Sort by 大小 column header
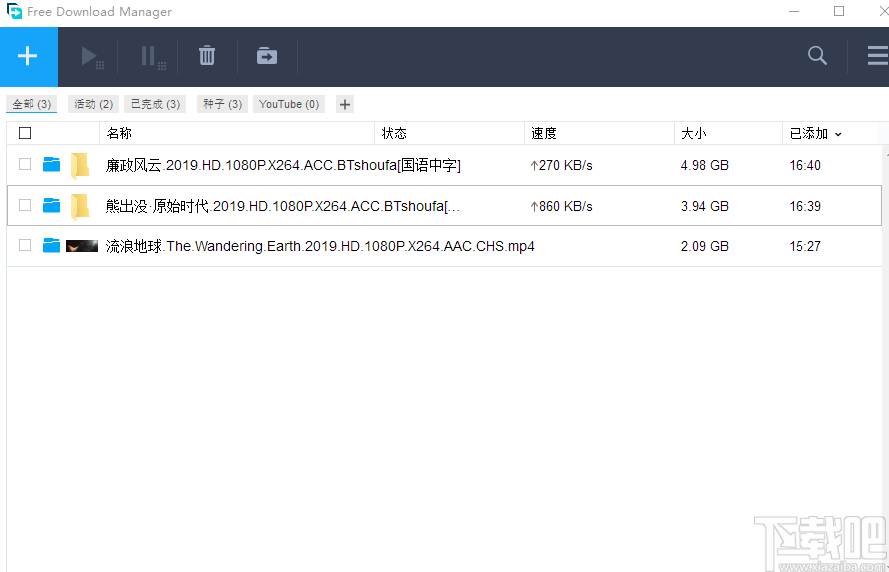Image resolution: width=889 pixels, height=572 pixels. click(x=693, y=133)
